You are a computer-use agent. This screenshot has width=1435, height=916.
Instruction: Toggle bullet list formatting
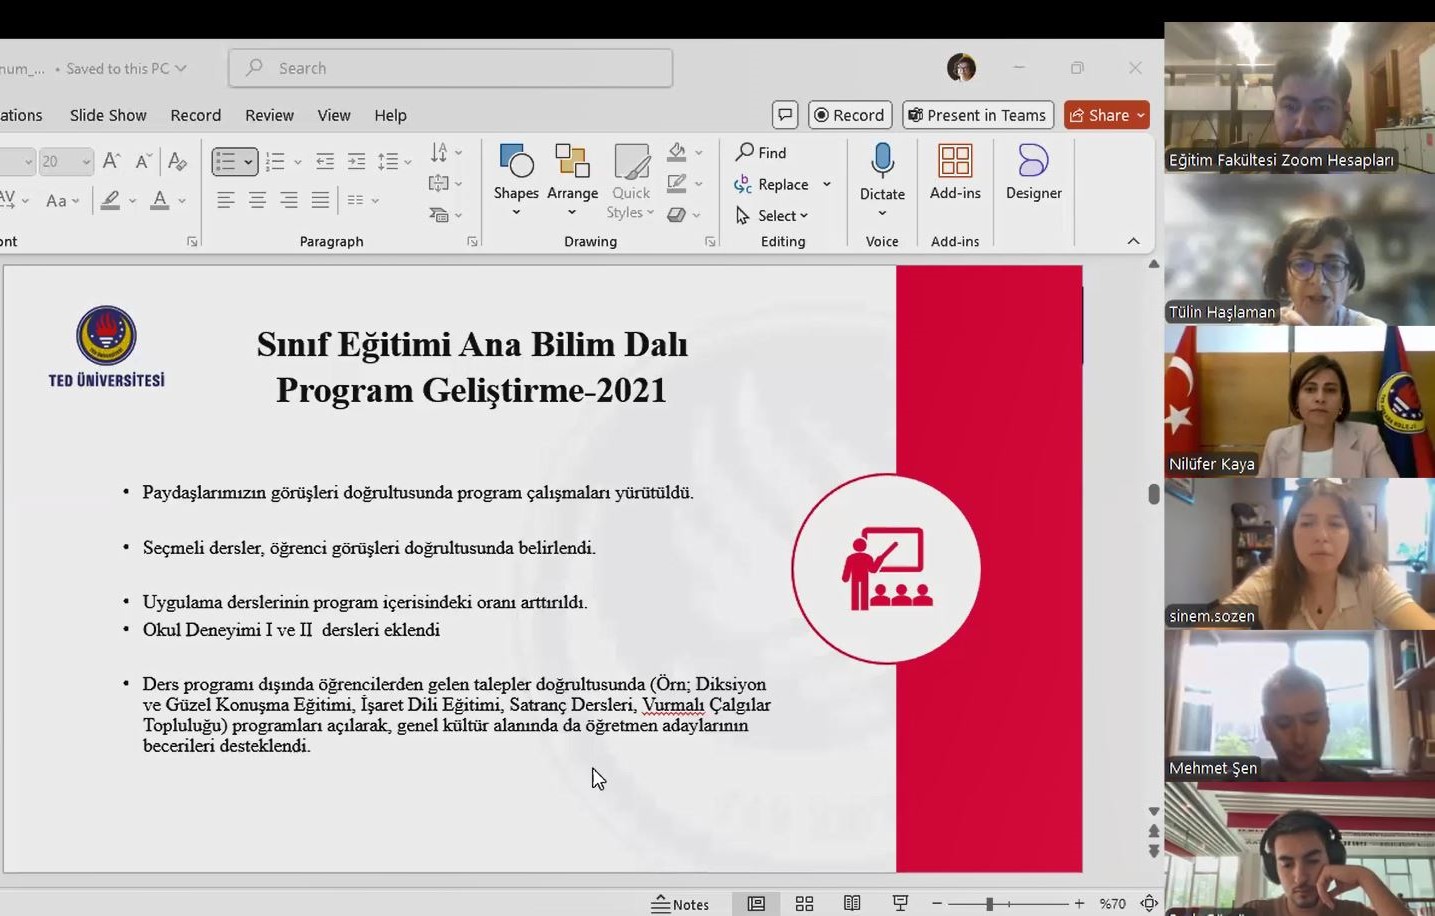(228, 161)
